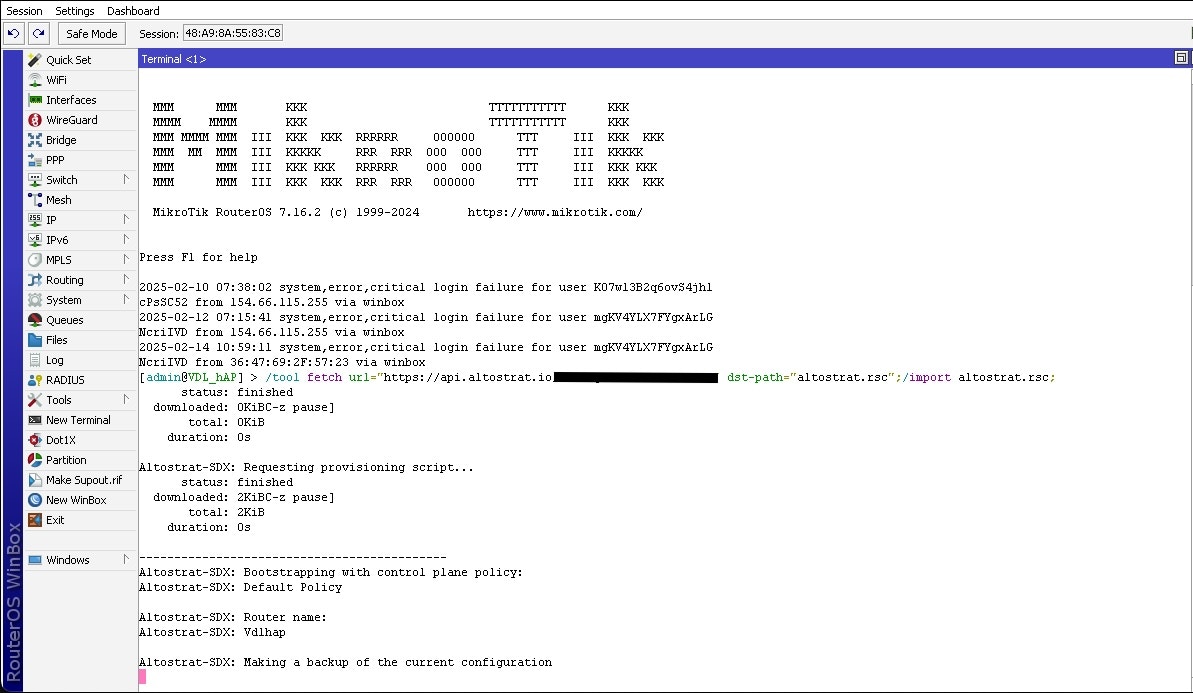This screenshot has height=693, width=1193.
Task: Click the Bridge icon
Action: tap(35, 140)
